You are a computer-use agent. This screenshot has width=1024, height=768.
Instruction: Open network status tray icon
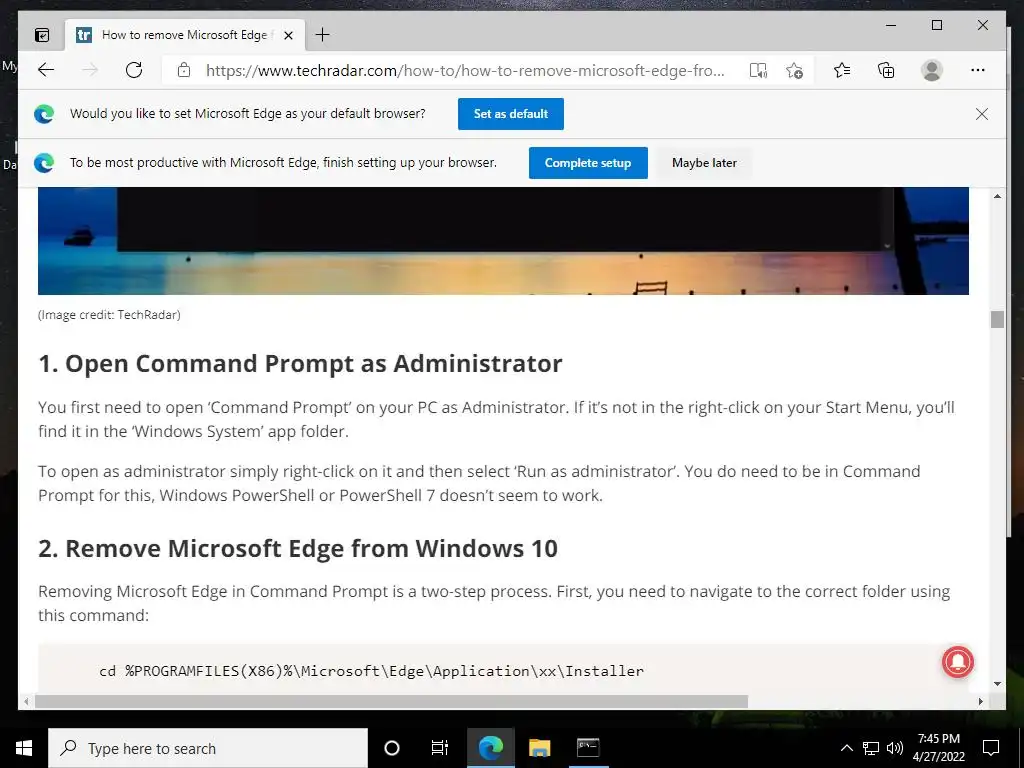tap(871, 748)
